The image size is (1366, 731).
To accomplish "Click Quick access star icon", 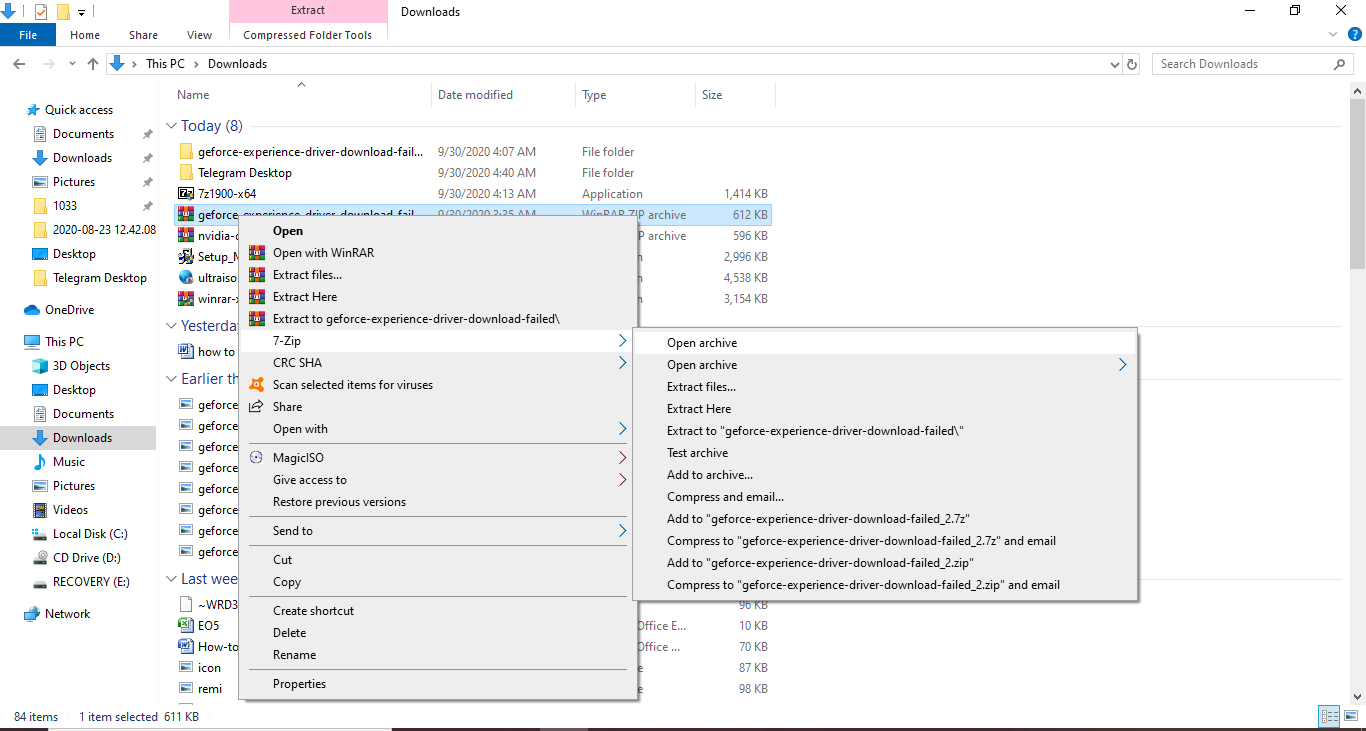I will [x=33, y=110].
